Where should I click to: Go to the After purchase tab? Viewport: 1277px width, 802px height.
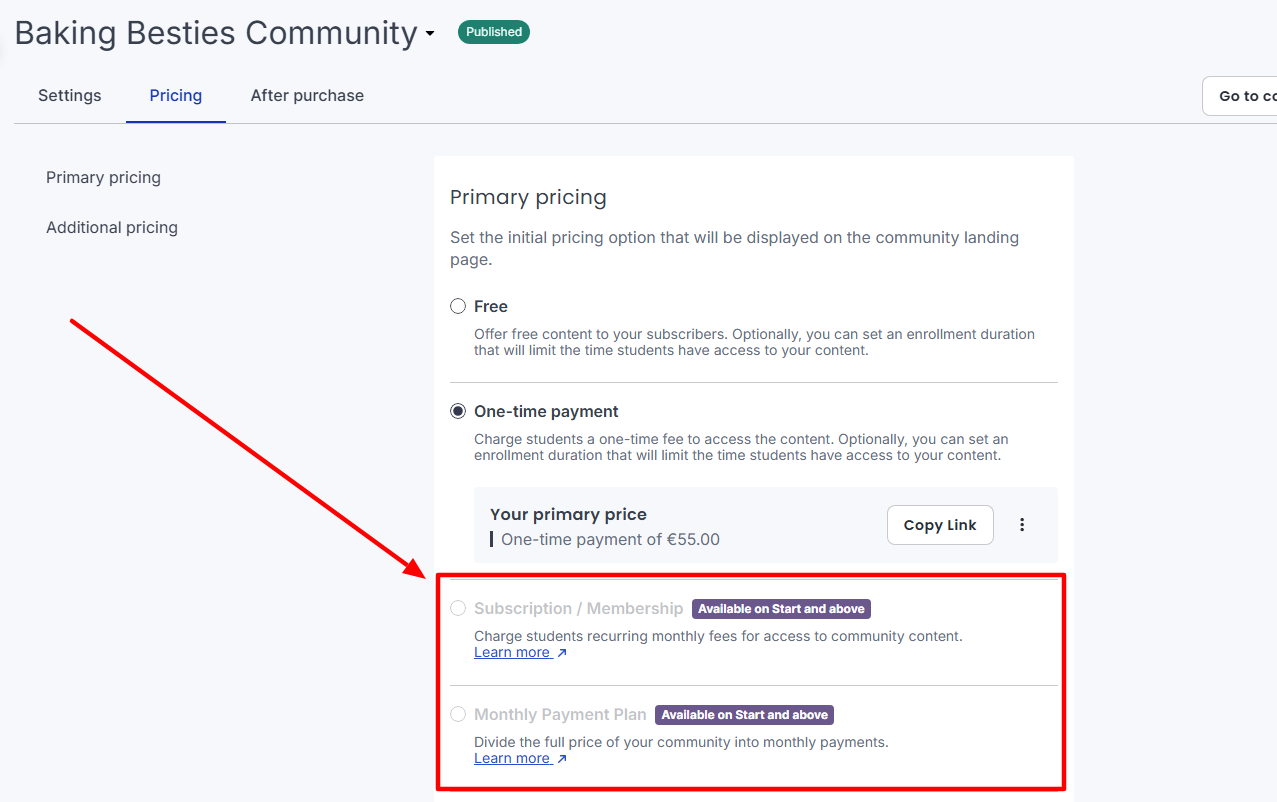click(307, 96)
